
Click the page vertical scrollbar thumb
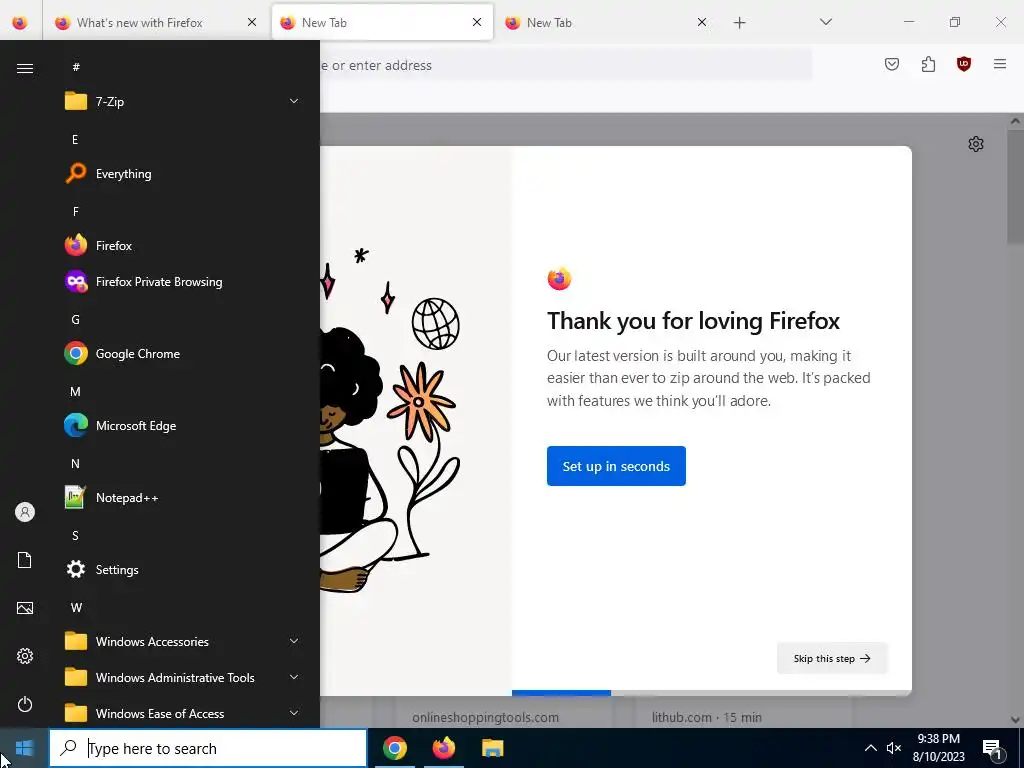coord(1015,186)
